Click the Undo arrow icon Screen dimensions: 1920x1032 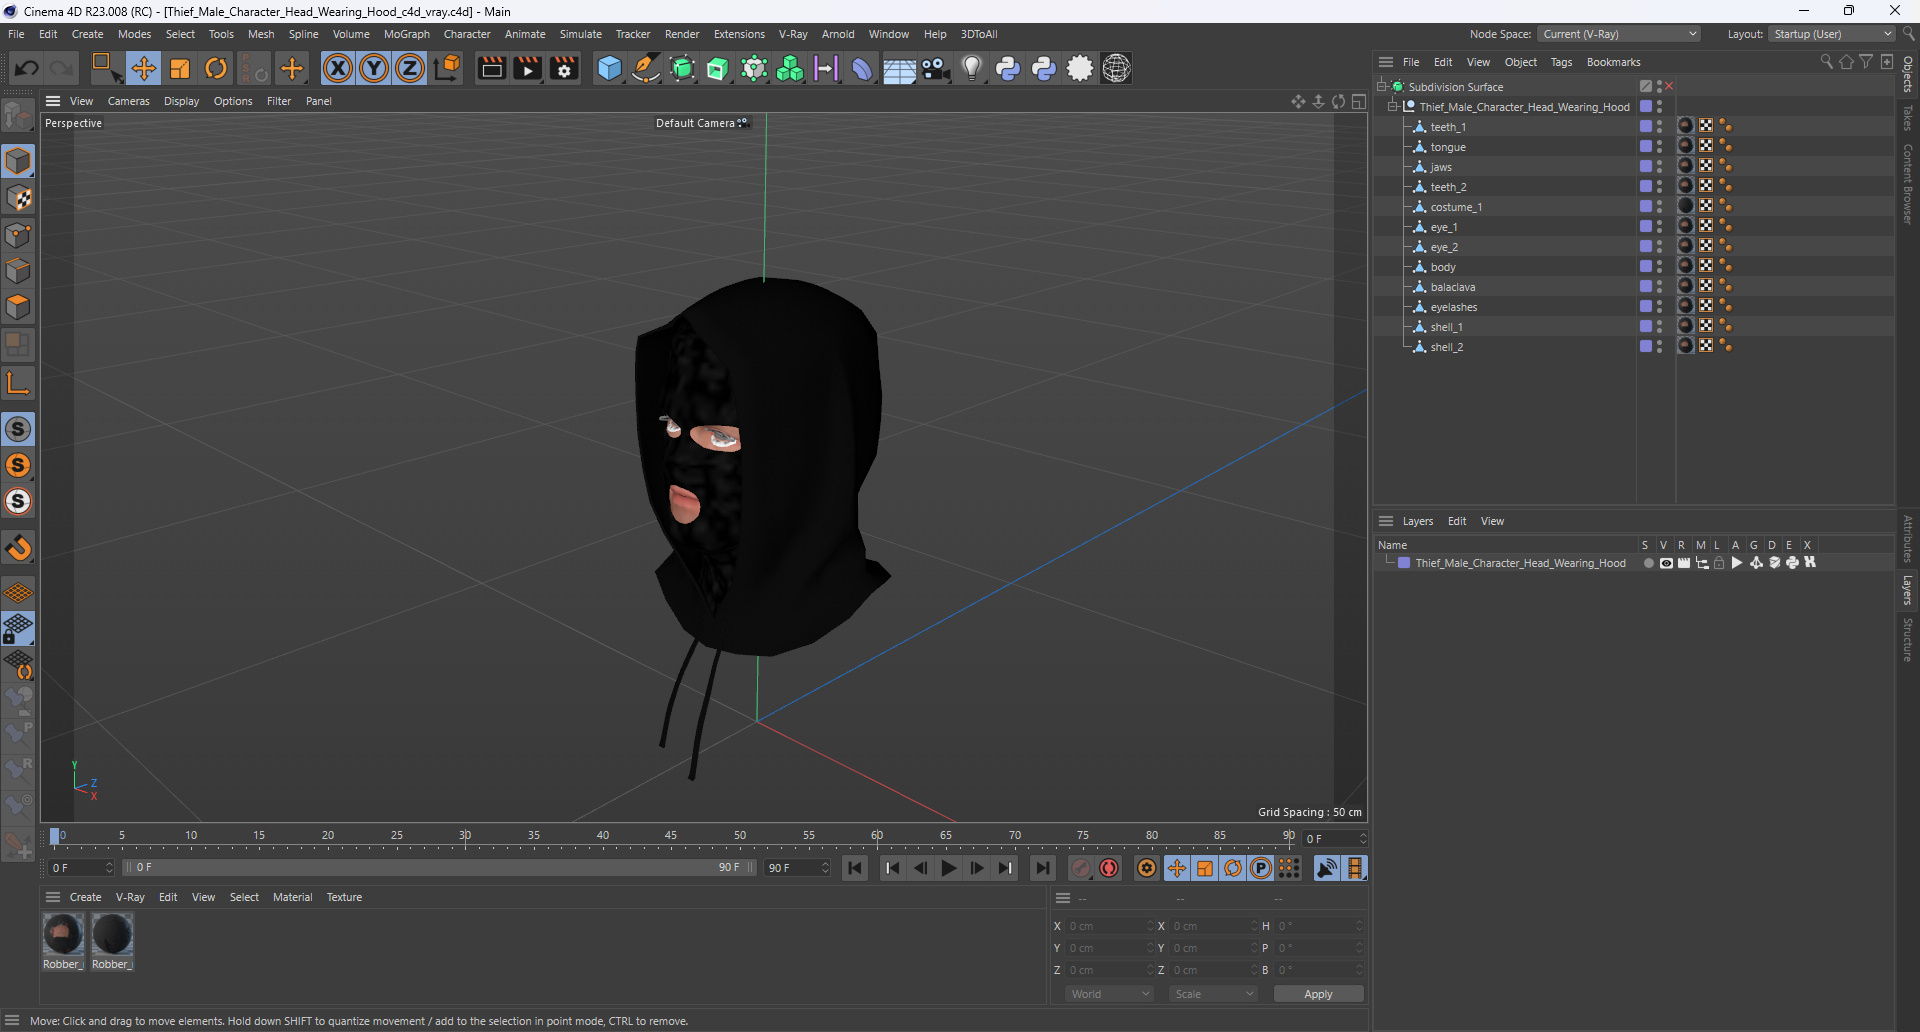coord(27,68)
